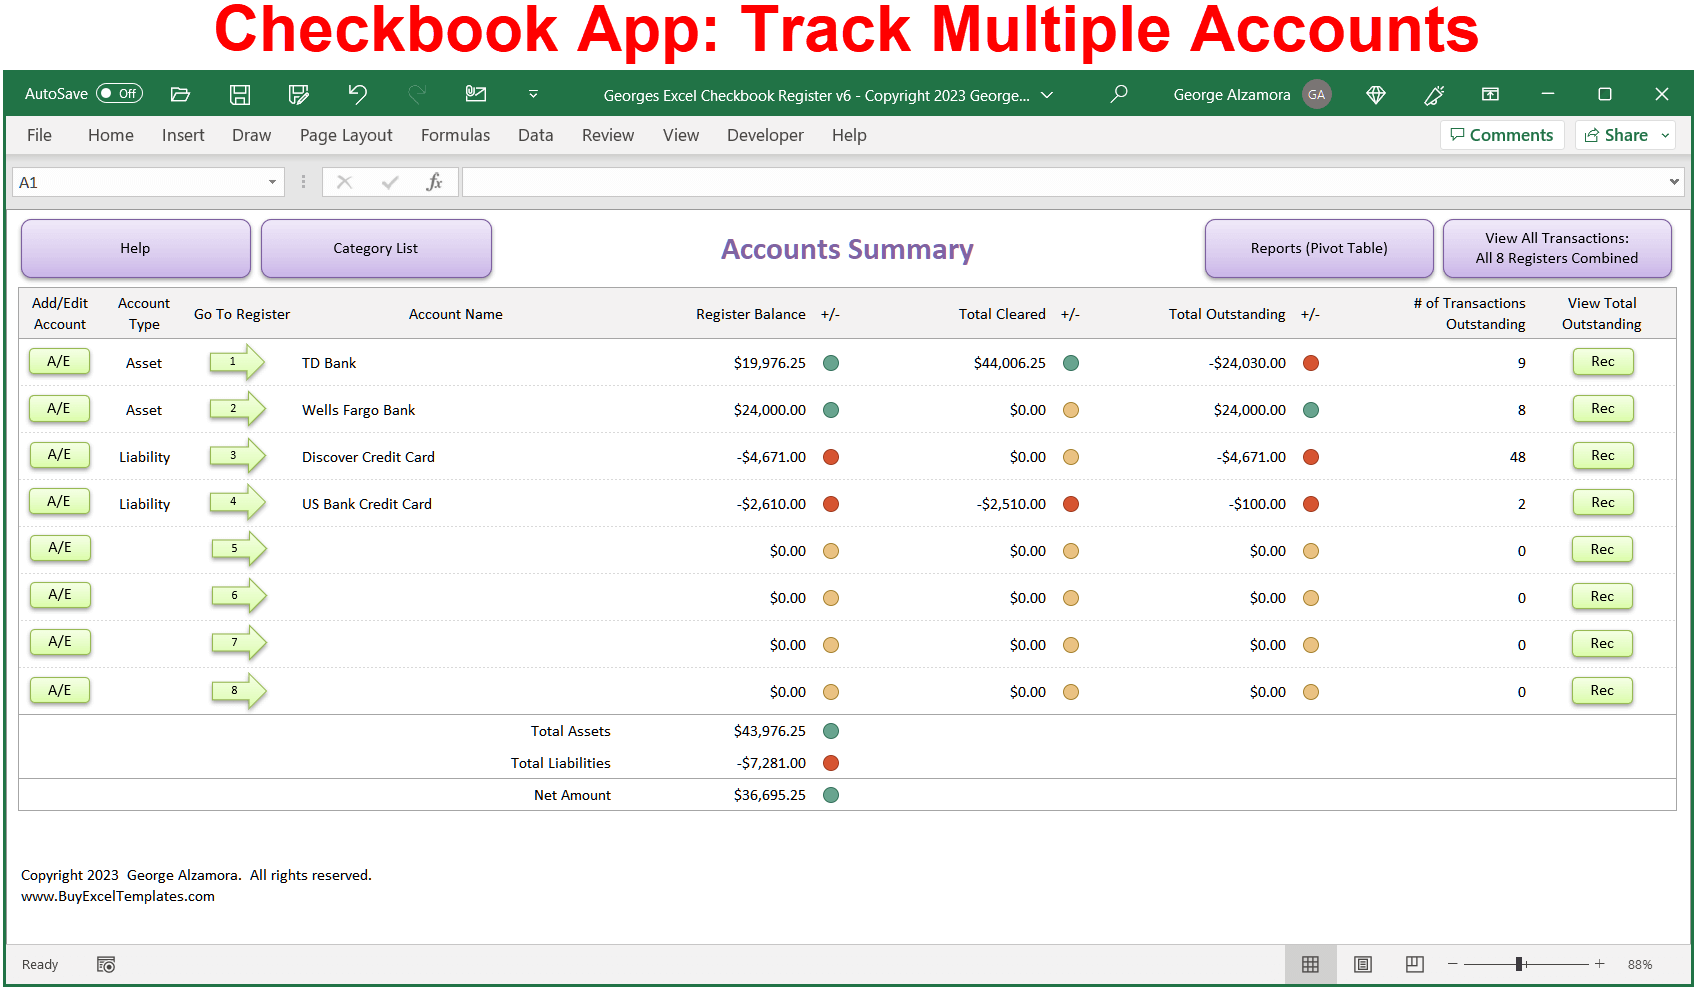
Task: Click the Rec button for TD Bank
Action: [x=1602, y=362]
